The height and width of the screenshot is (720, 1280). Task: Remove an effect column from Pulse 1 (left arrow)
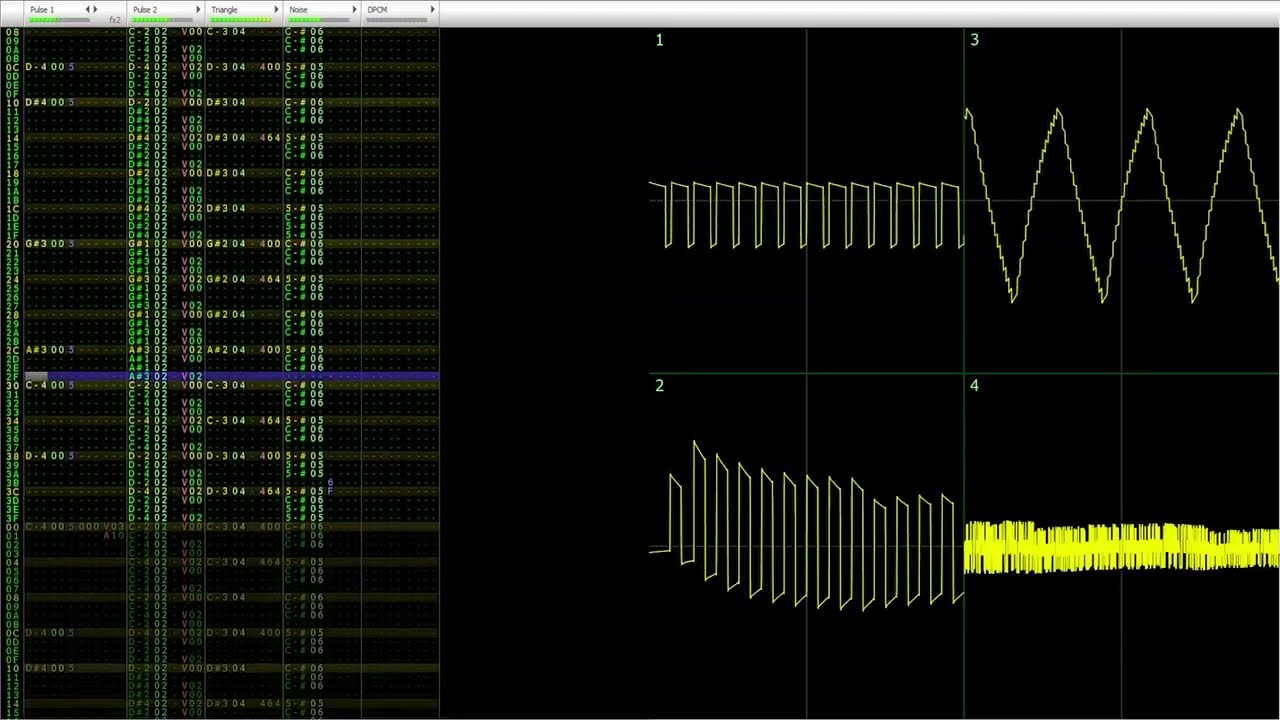coord(87,10)
